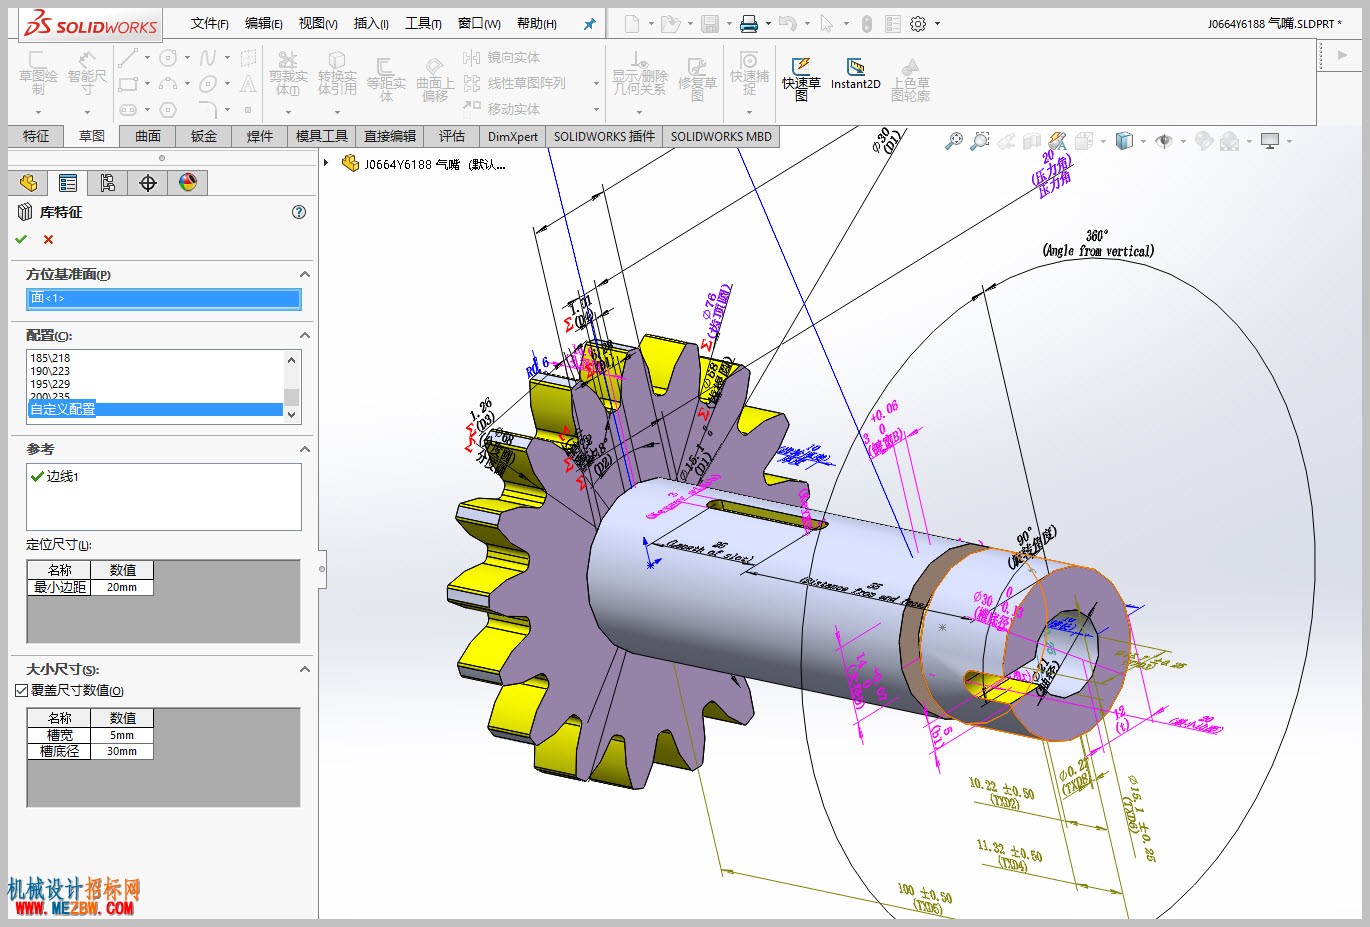
Task: Open the Line tool dropdown arrow
Action: pos(147,58)
